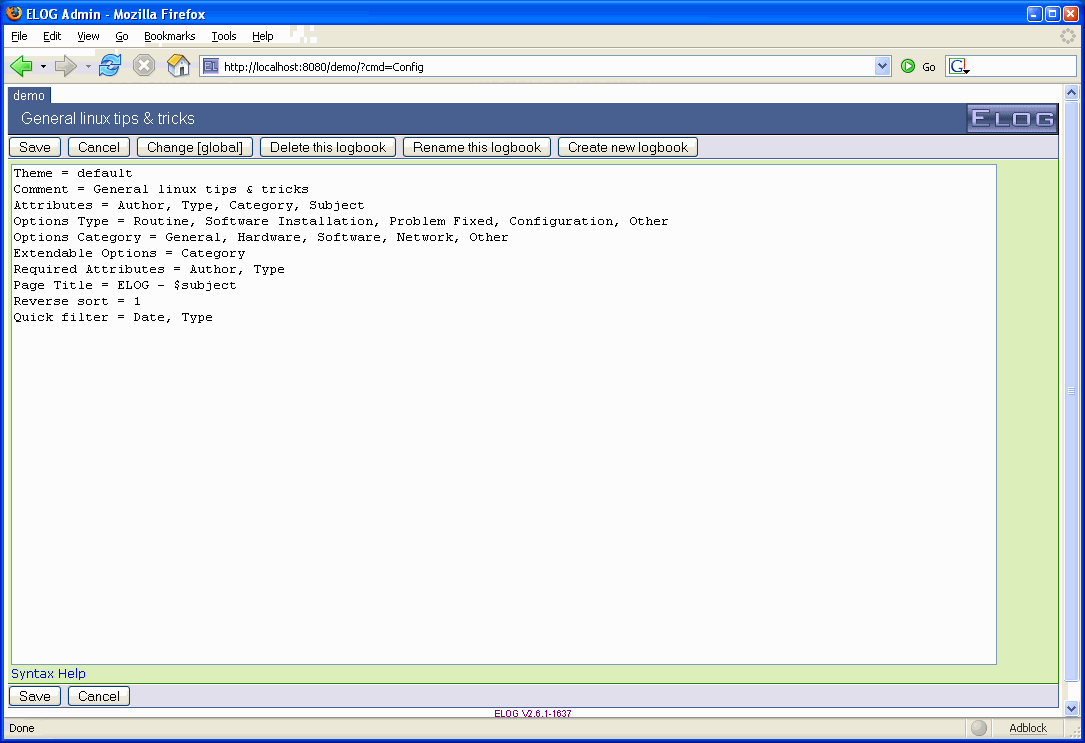Screen dimensions: 1085x743
Task: Click the 'Options Type = Routine' line
Action: point(340,221)
